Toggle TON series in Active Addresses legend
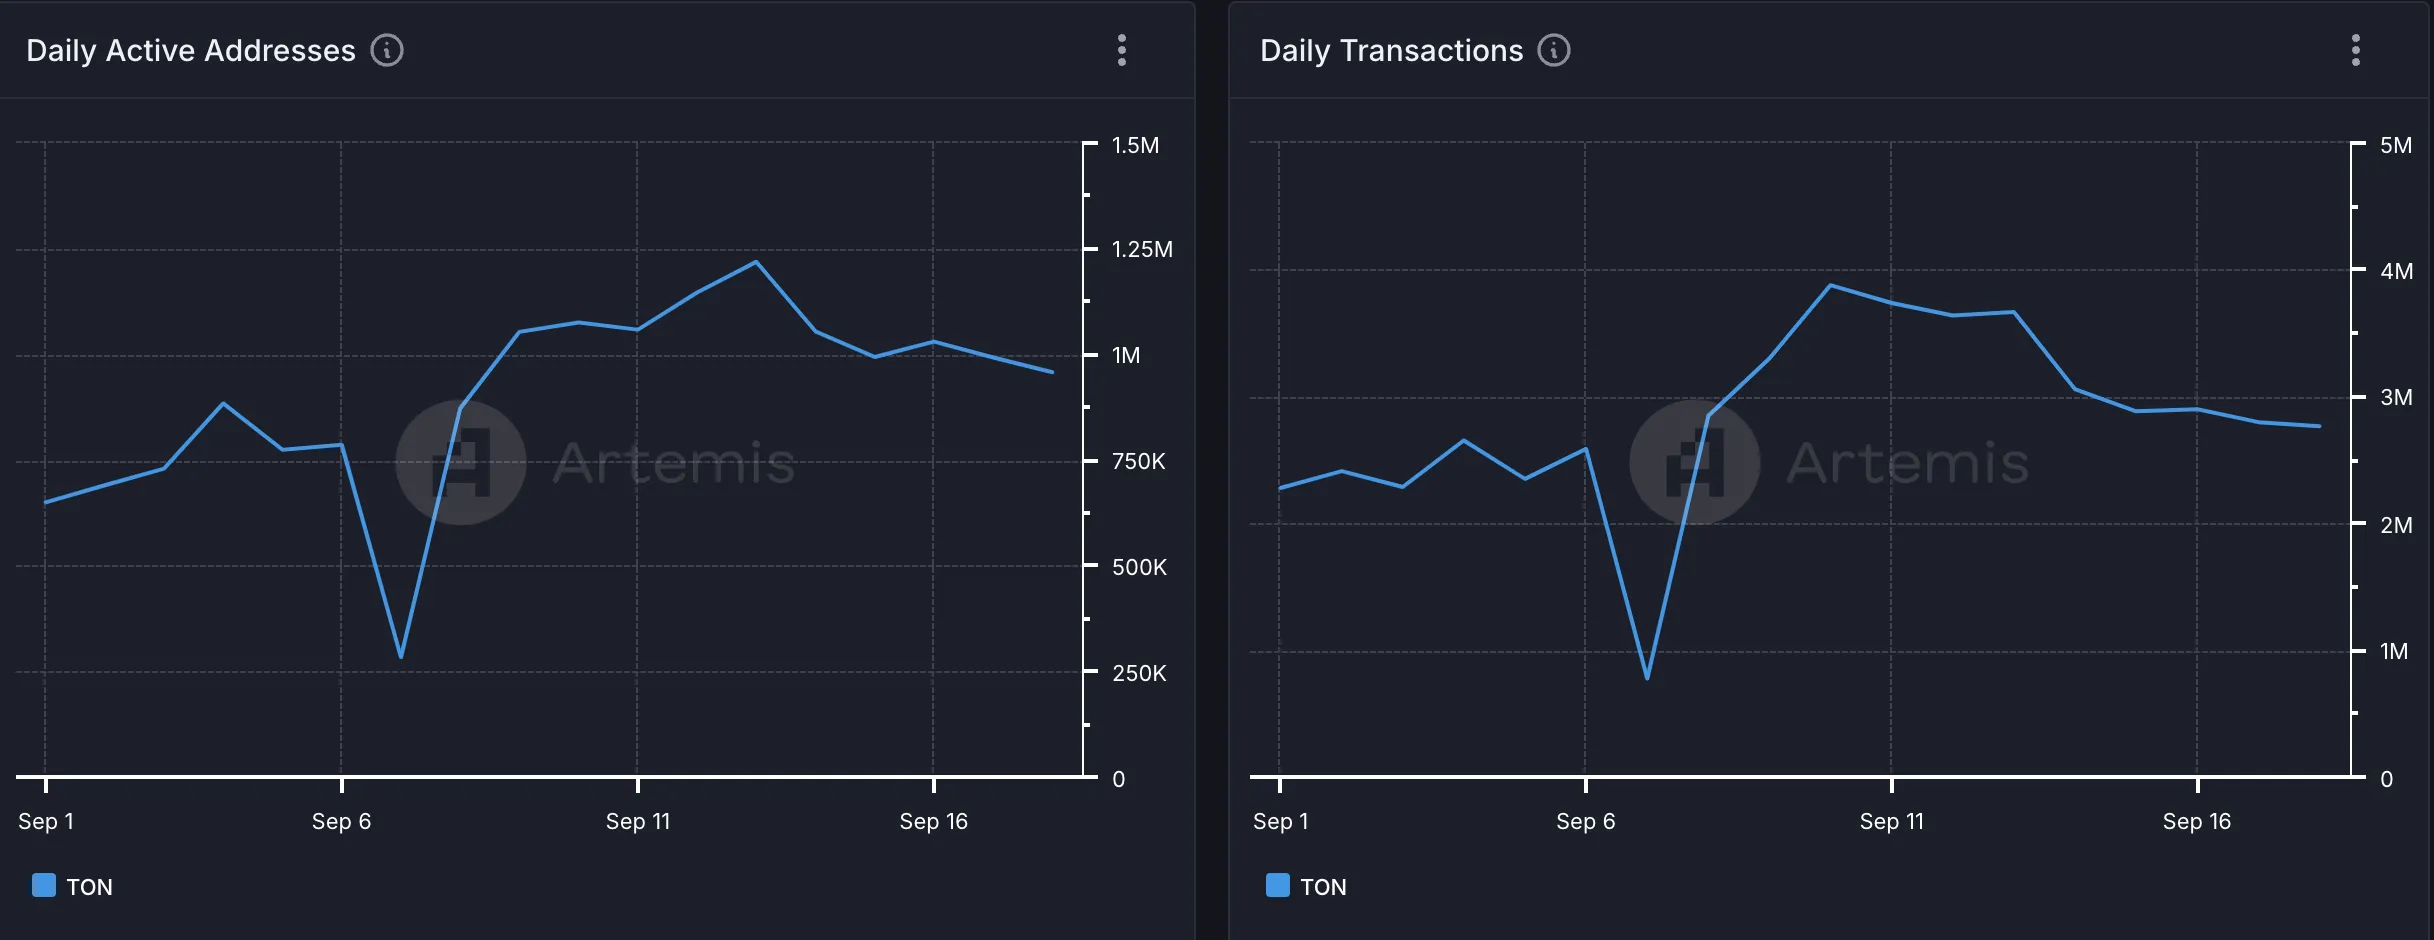2434x940 pixels. [89, 887]
